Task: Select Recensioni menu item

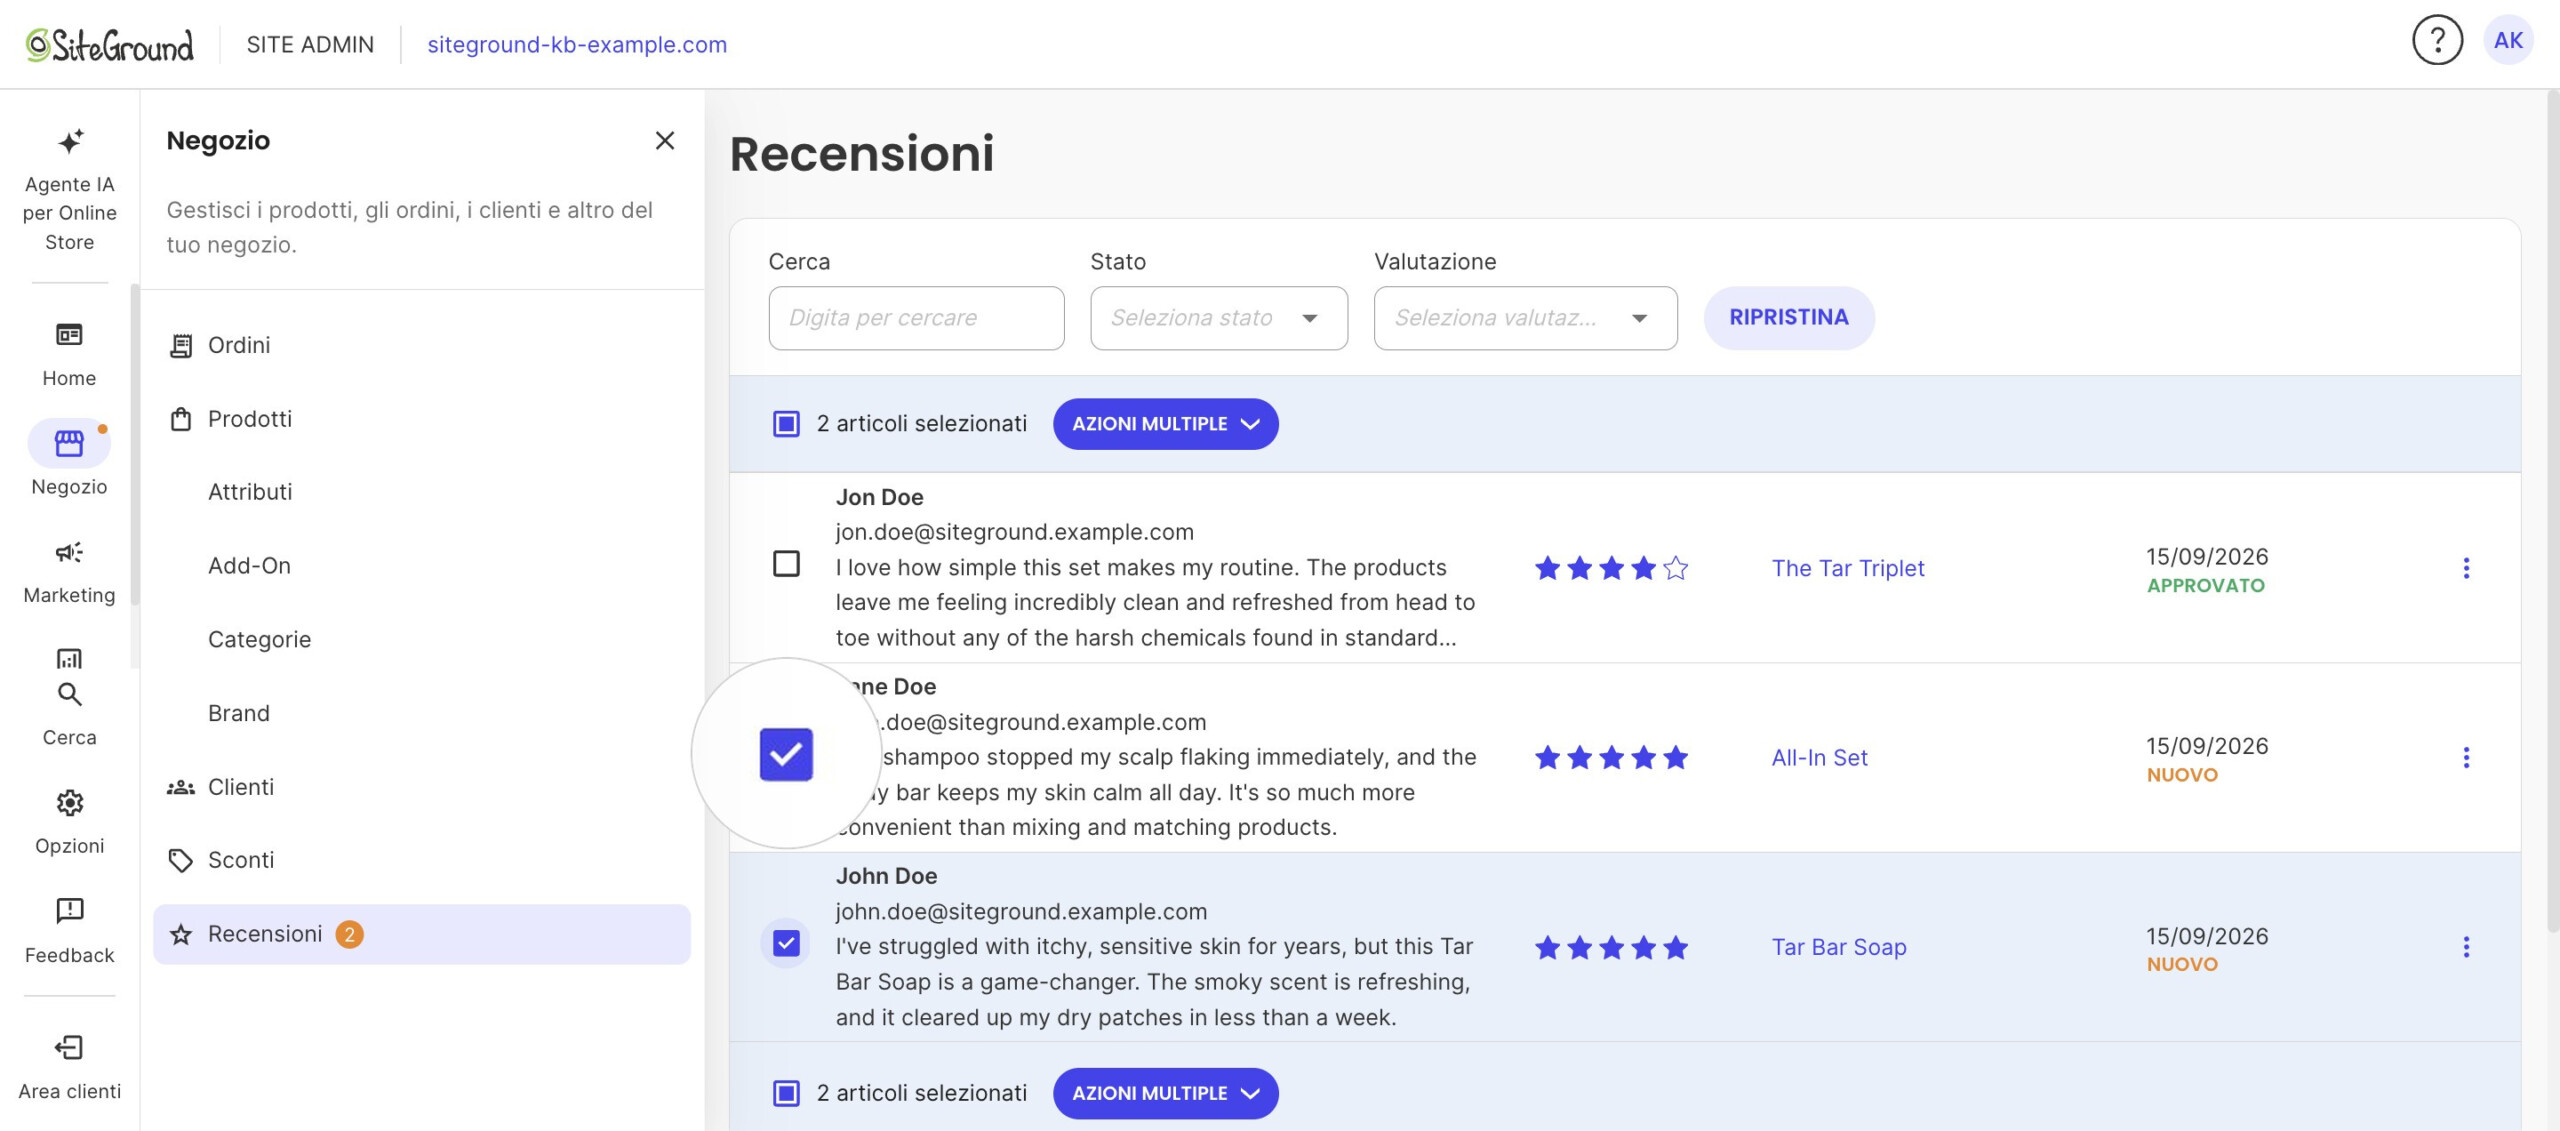Action: click(x=421, y=934)
